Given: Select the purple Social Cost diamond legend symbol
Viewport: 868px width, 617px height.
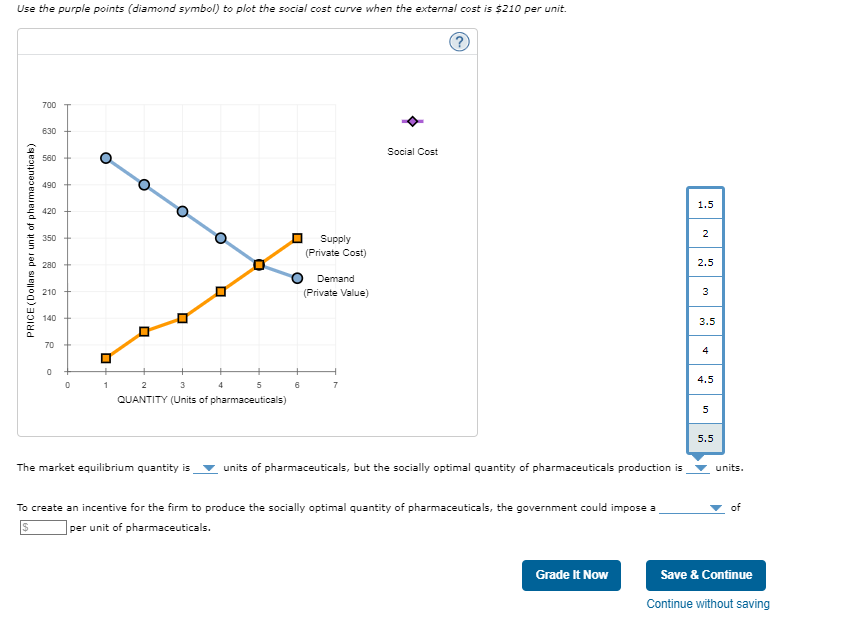Looking at the screenshot, I should pos(413,121).
